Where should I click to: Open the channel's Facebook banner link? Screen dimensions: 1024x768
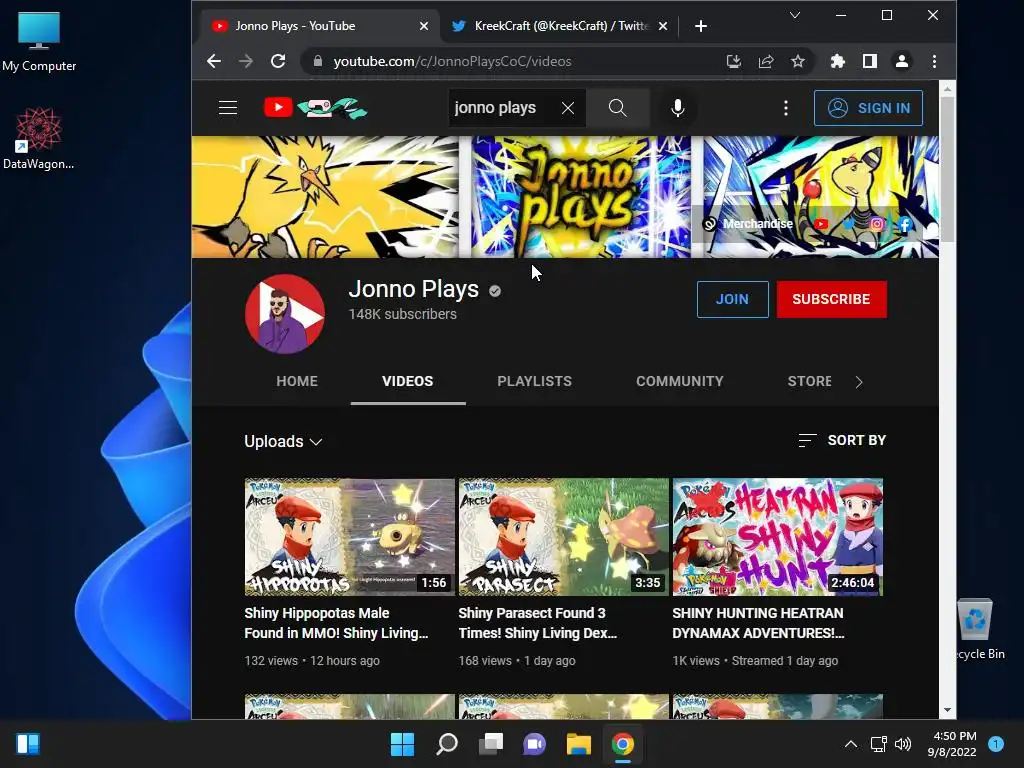904,224
